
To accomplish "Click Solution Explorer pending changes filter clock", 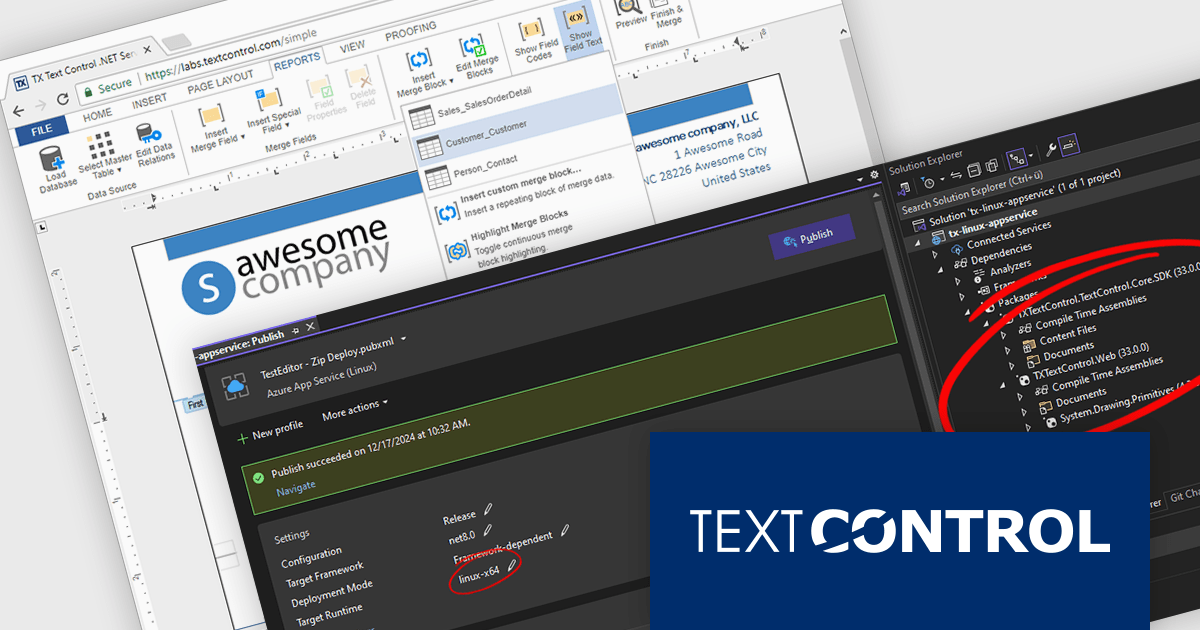I will pyautogui.click(x=927, y=182).
